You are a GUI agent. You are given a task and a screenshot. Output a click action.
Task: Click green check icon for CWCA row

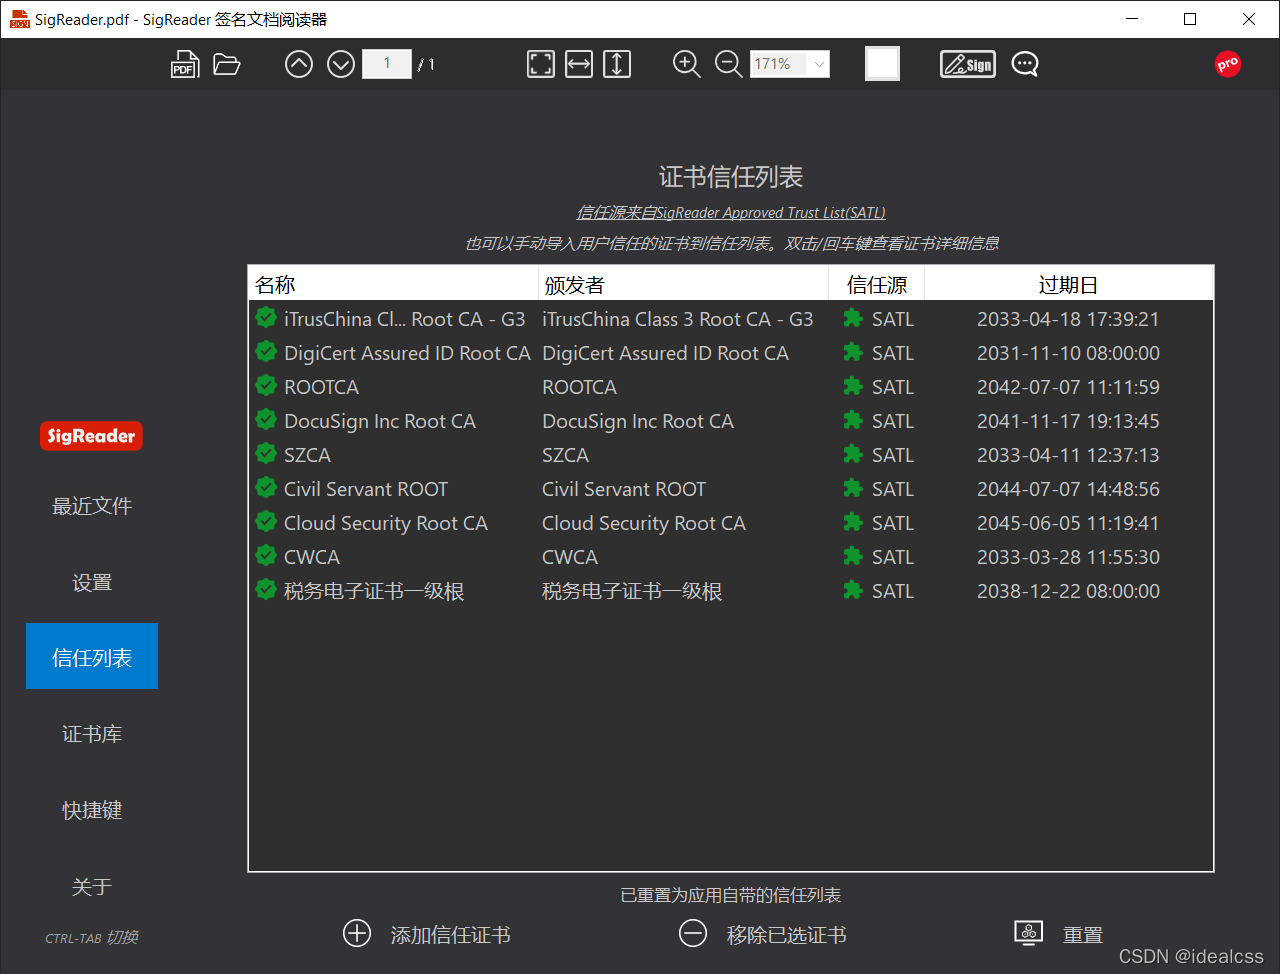tap(266, 555)
